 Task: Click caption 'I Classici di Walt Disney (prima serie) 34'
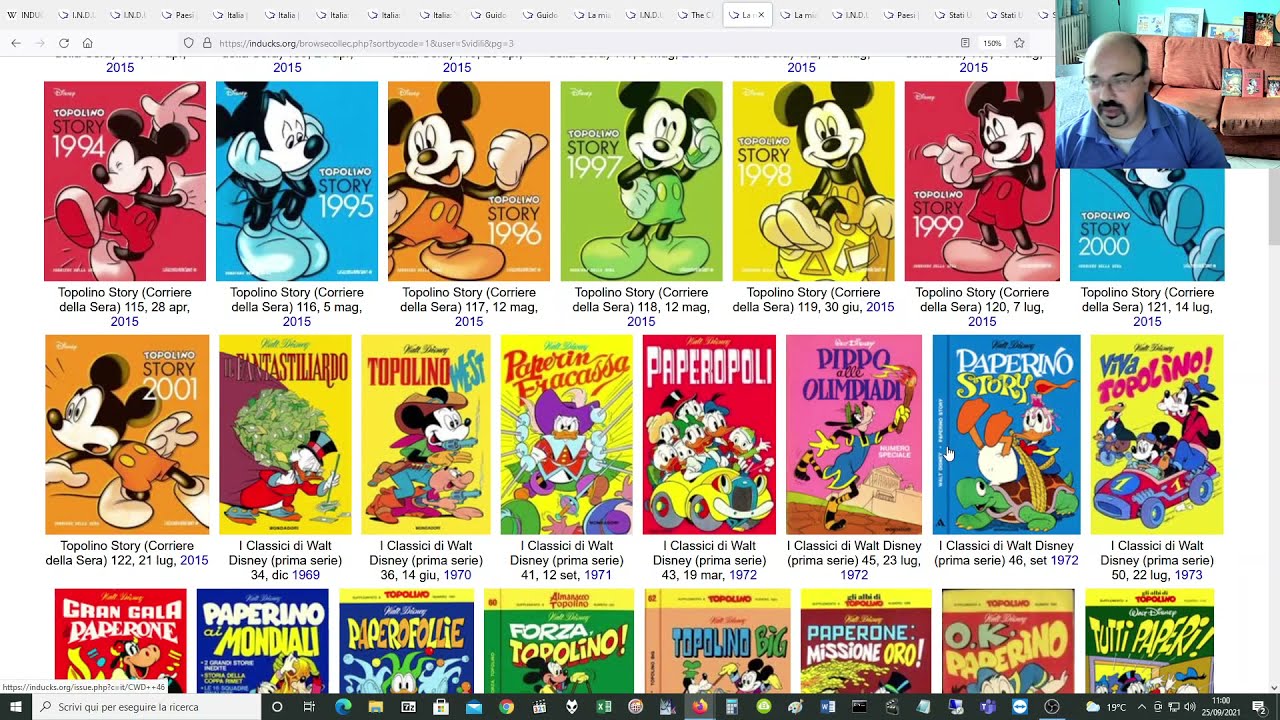[x=283, y=560]
